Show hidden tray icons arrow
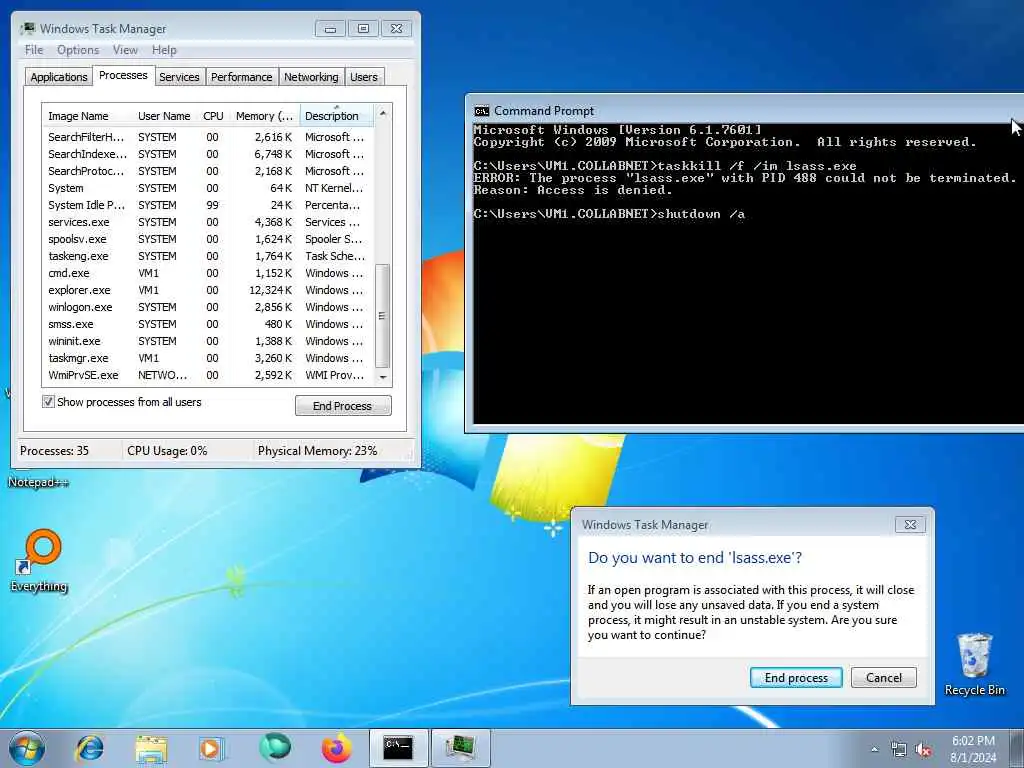Image resolution: width=1024 pixels, height=768 pixels. click(874, 750)
